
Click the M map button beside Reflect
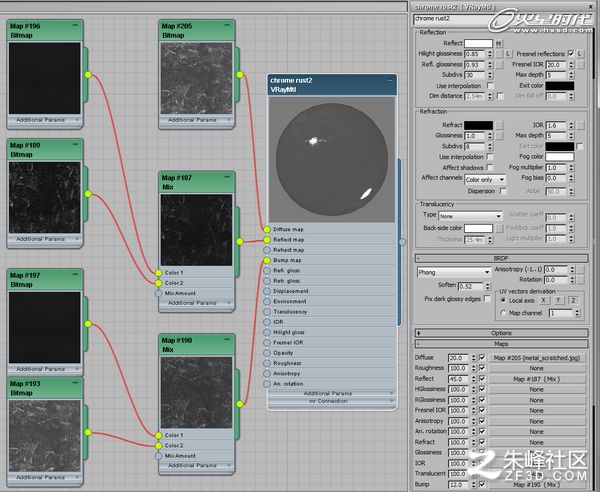[x=499, y=43]
